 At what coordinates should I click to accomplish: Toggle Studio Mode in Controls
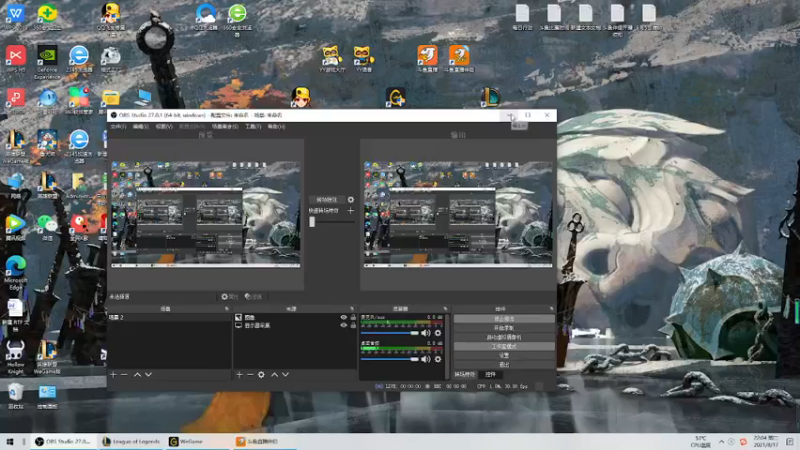point(504,346)
